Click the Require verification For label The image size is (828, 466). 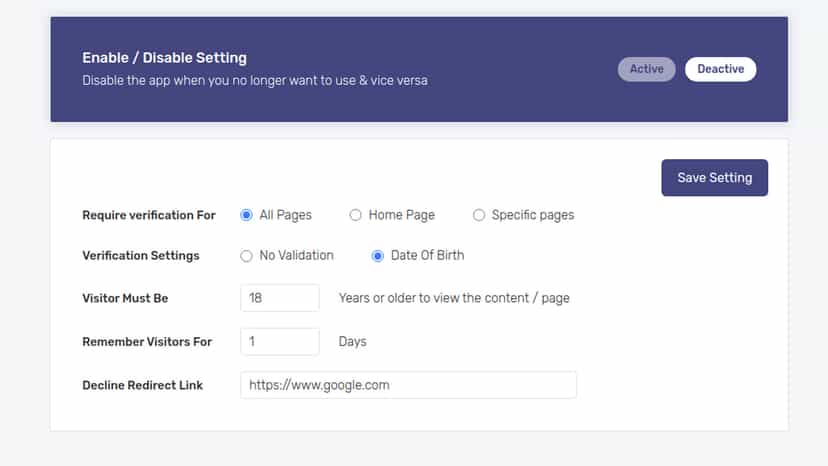coord(149,215)
